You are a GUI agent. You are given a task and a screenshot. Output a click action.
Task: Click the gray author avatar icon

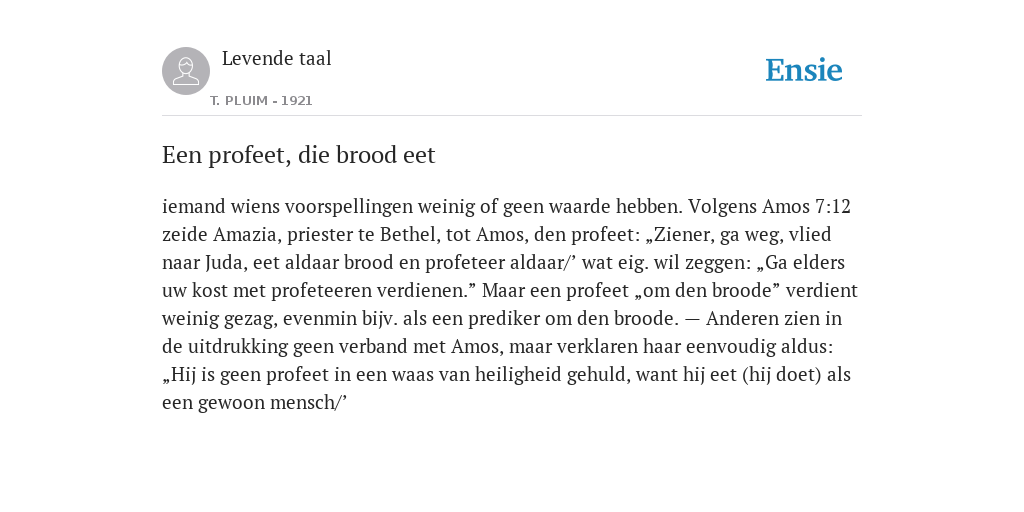[x=186, y=71]
